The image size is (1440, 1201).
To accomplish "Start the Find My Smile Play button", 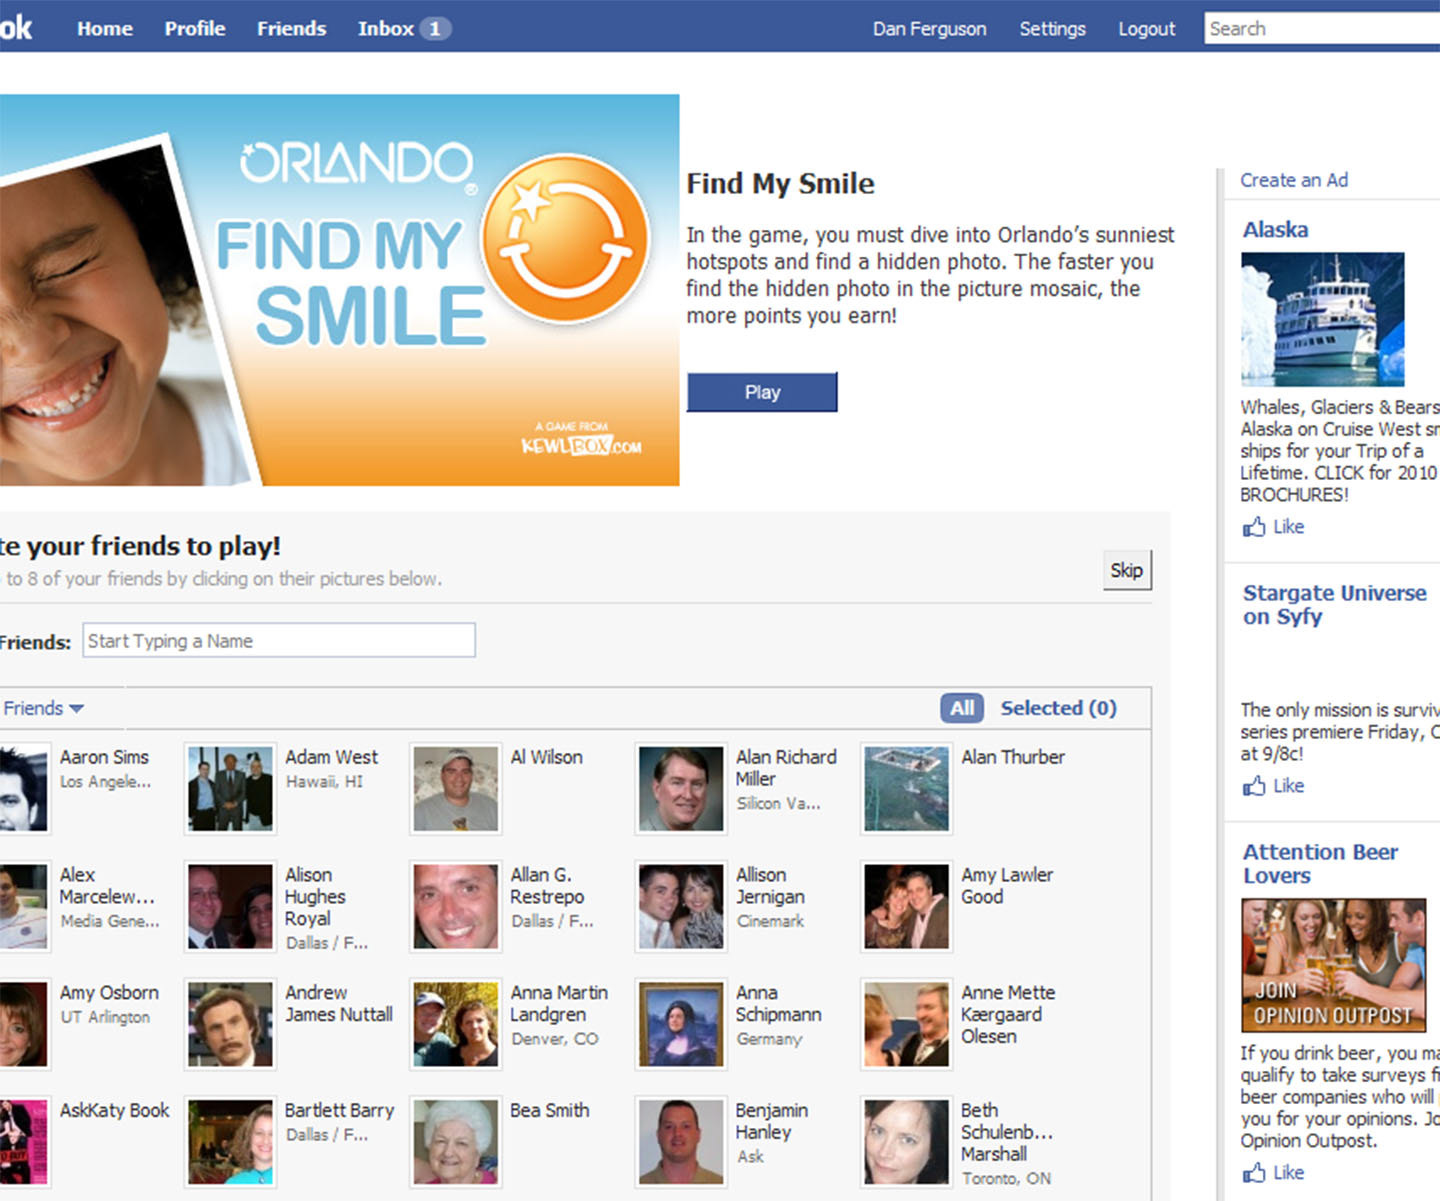I will tap(762, 392).
